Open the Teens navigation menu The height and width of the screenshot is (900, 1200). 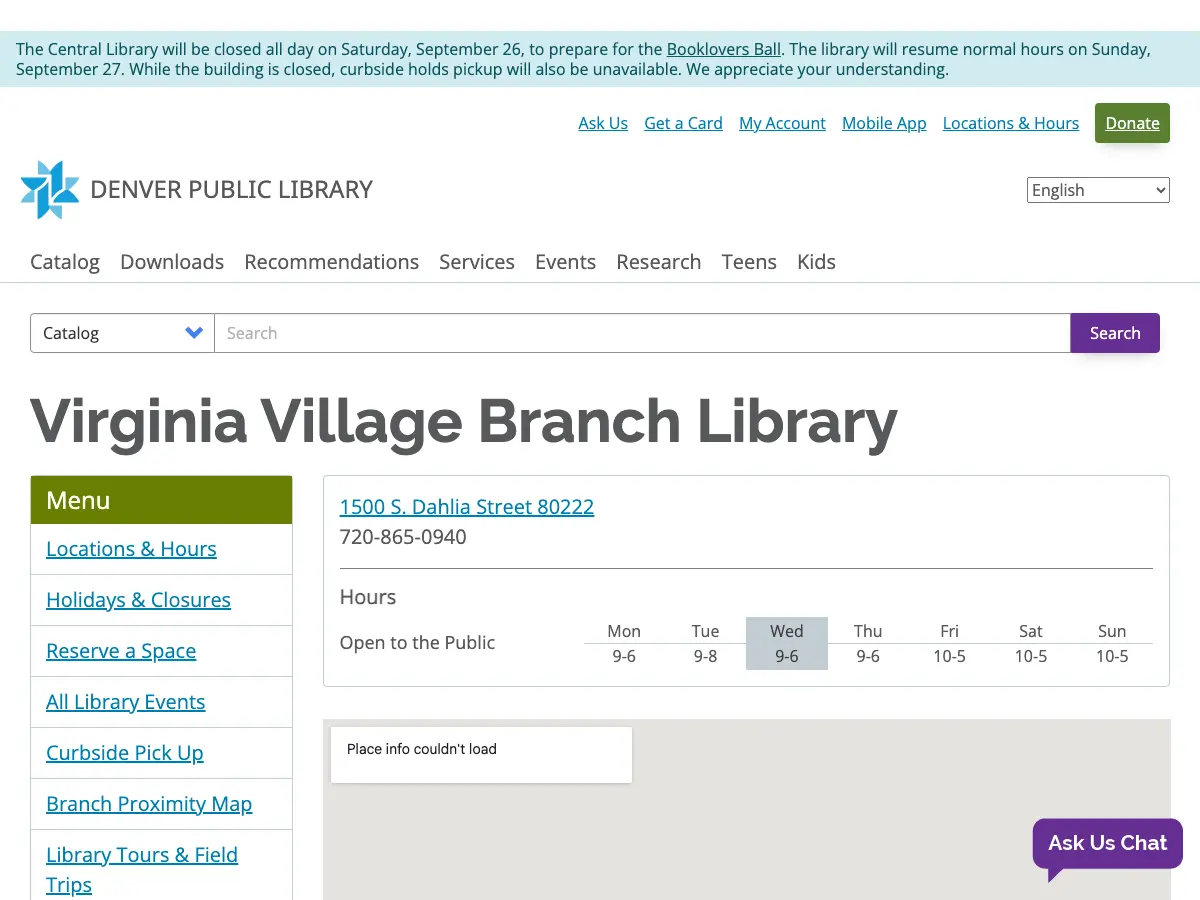(x=749, y=262)
